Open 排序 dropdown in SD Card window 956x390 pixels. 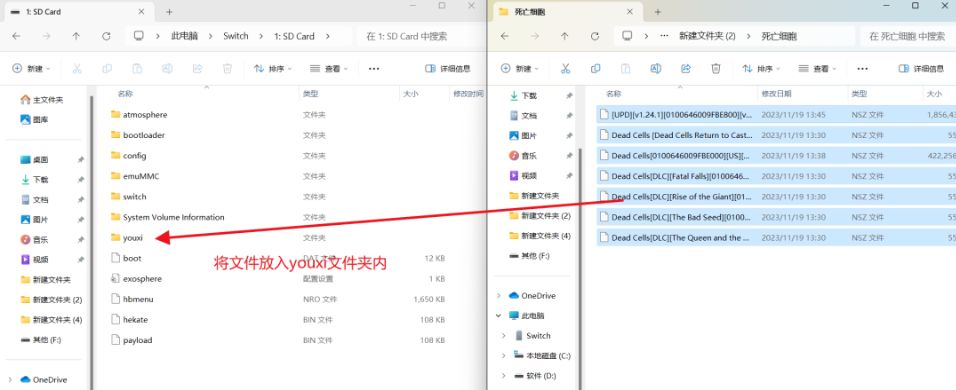tap(273, 69)
